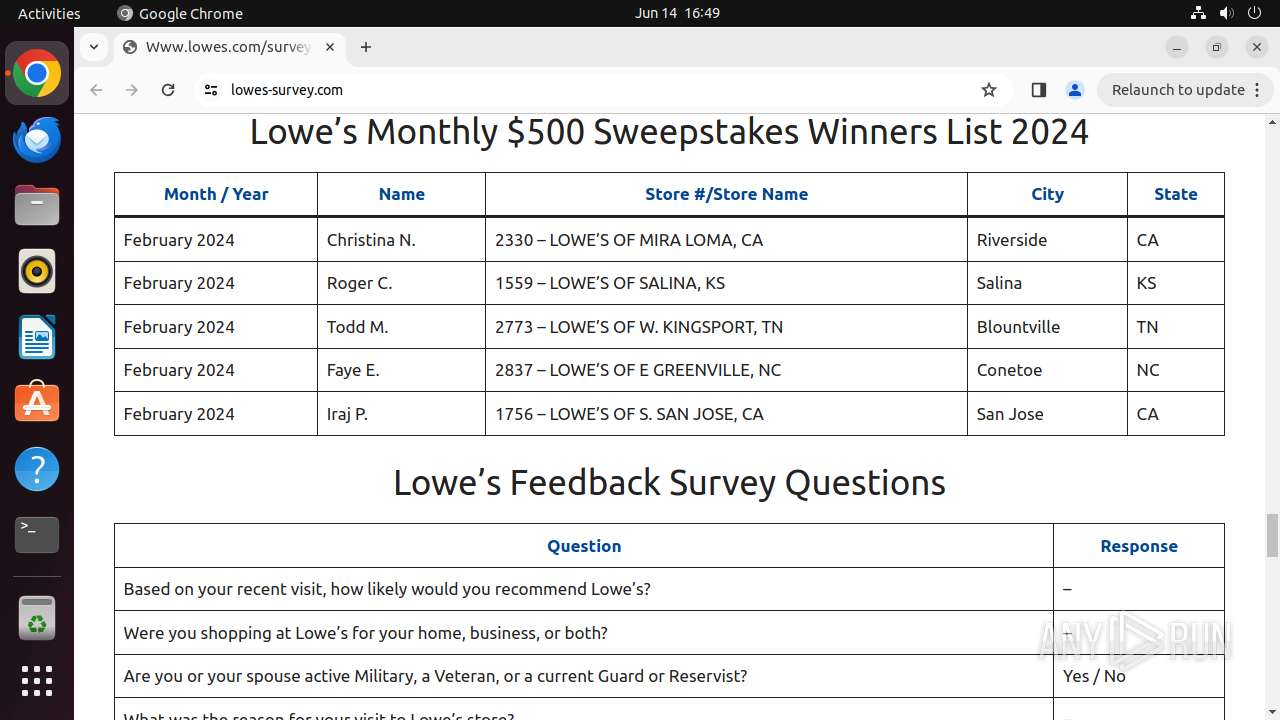
Task: Click the Relaunch to update button
Action: (1177, 90)
